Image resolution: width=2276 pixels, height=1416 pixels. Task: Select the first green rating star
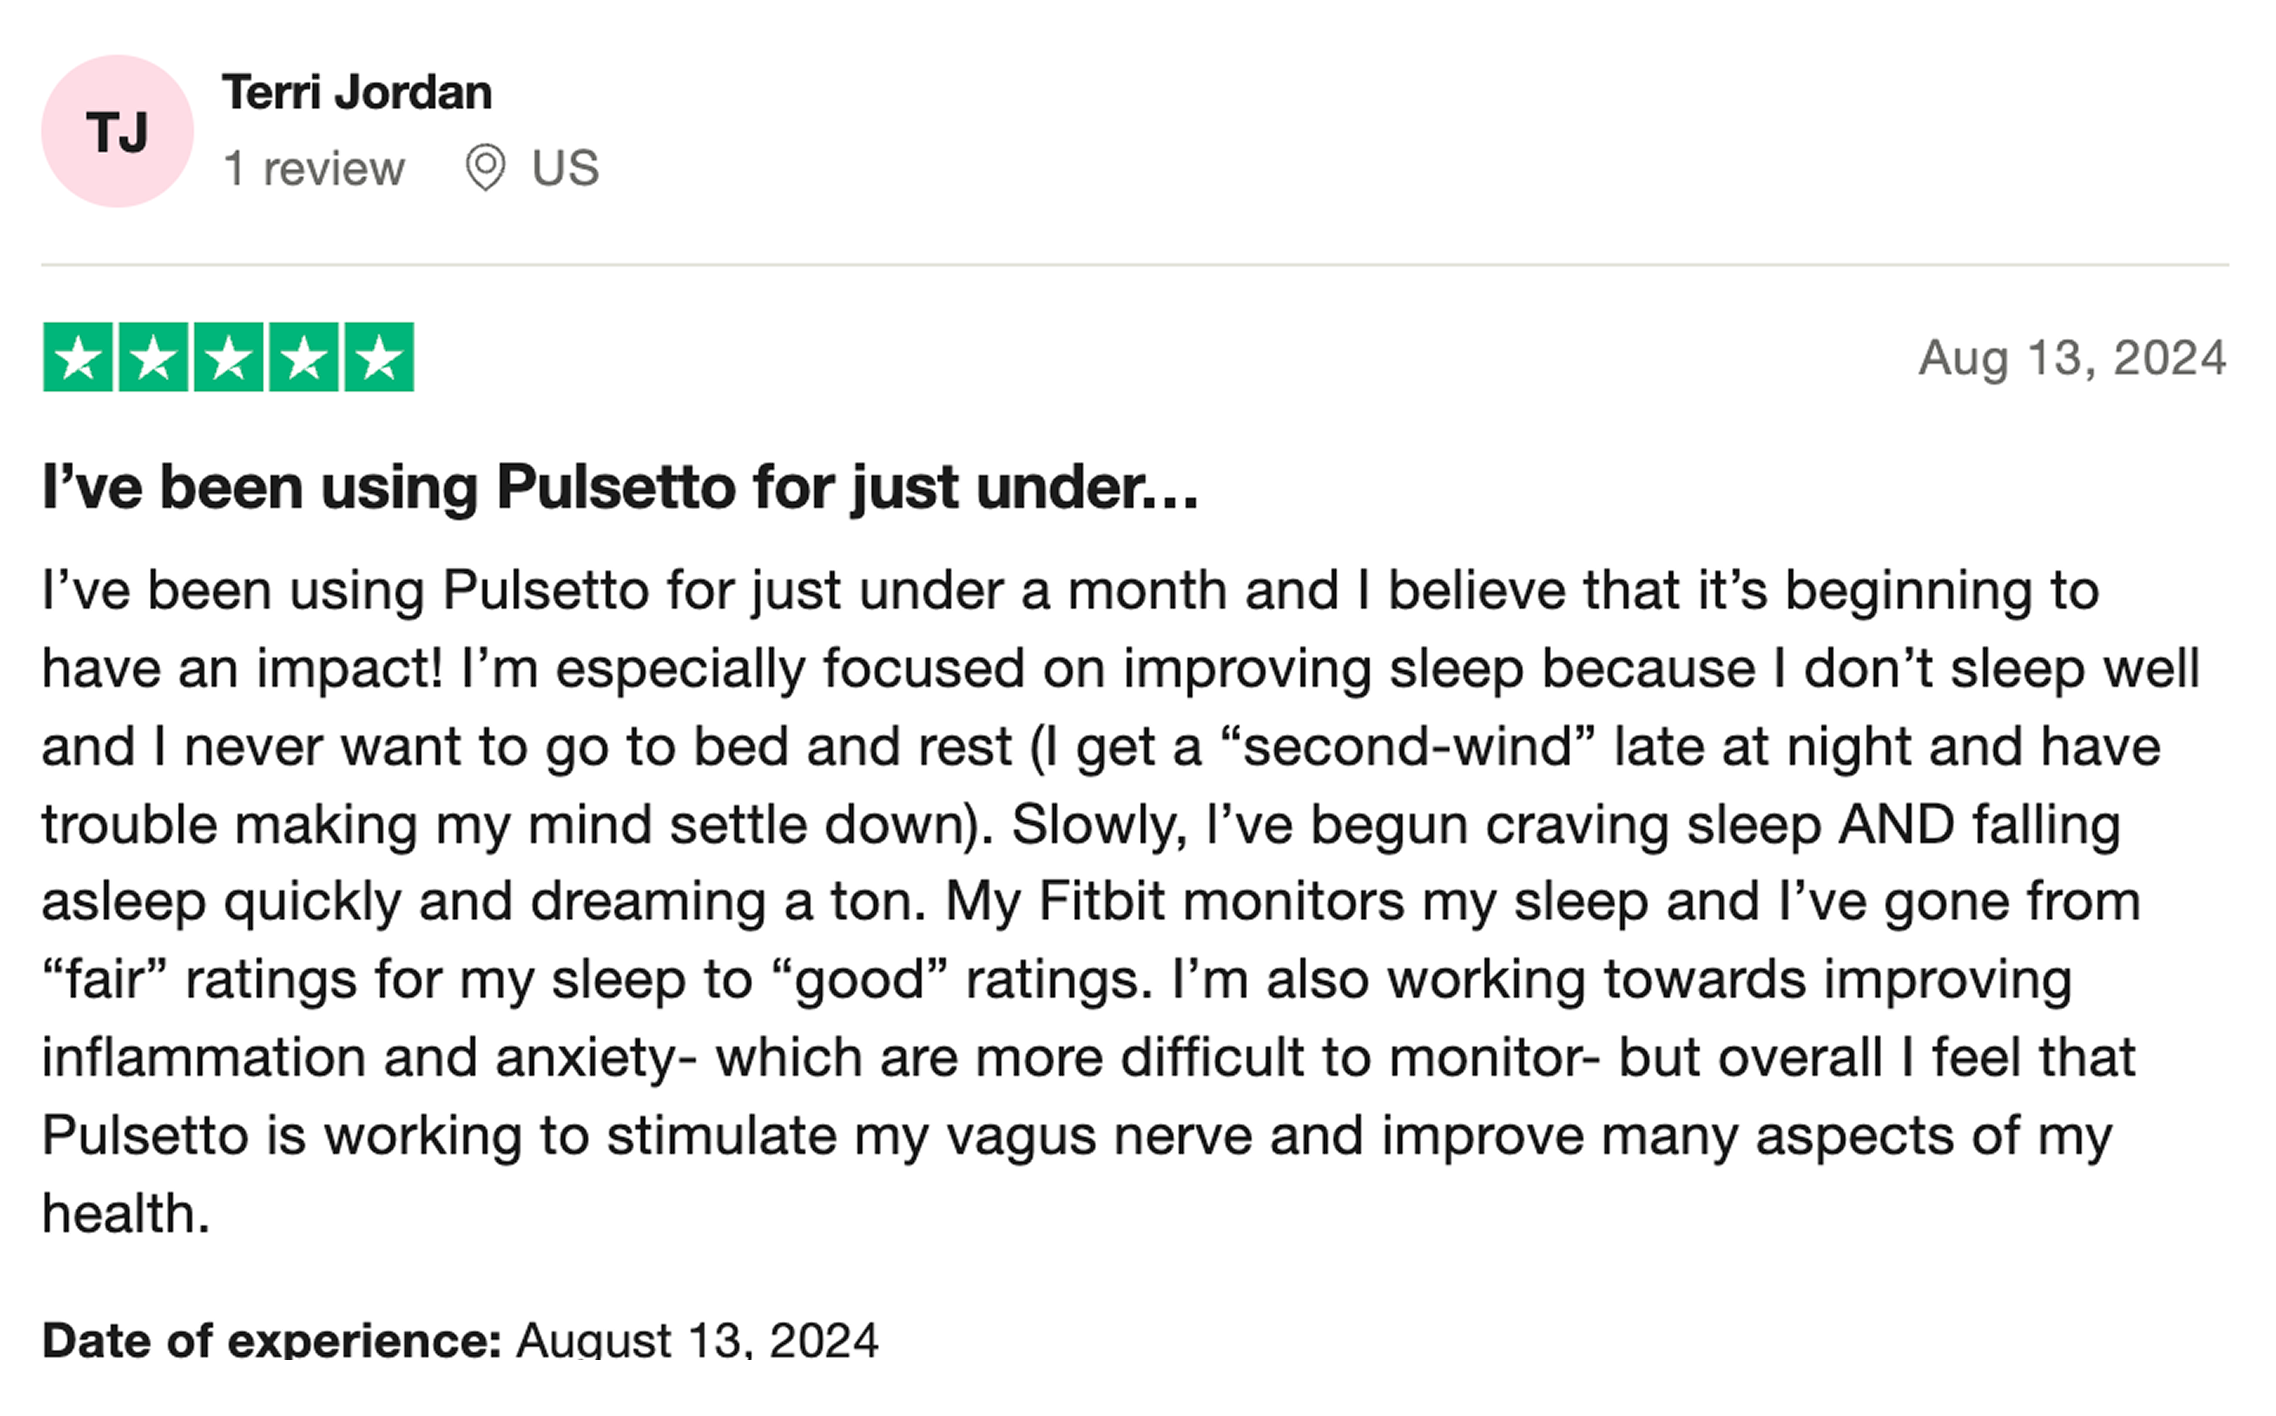coord(78,357)
